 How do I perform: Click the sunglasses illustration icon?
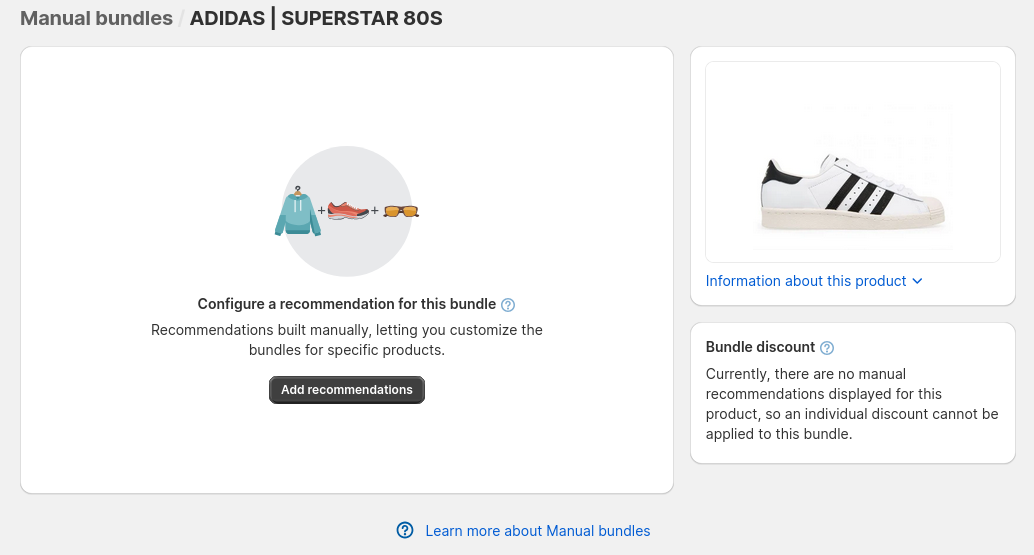[x=401, y=211]
